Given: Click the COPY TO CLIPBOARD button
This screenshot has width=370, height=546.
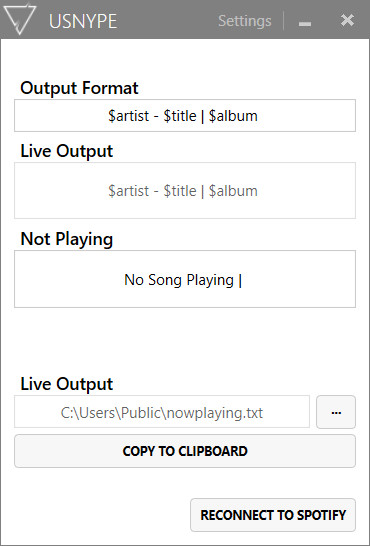Looking at the screenshot, I should pyautogui.click(x=185, y=451).
